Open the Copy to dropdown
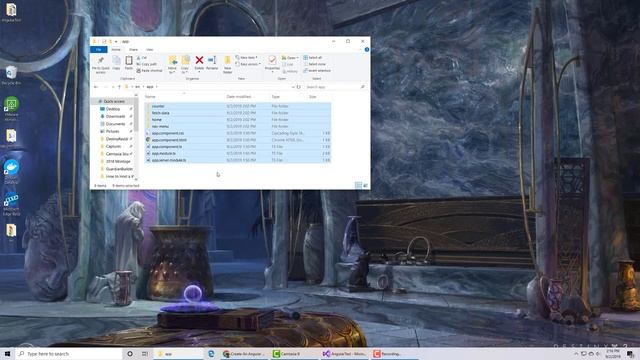The image size is (640, 360). tap(185, 64)
